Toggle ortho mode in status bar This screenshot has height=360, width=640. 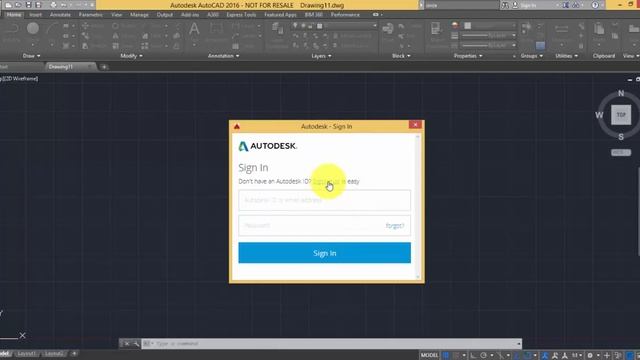pos(473,356)
